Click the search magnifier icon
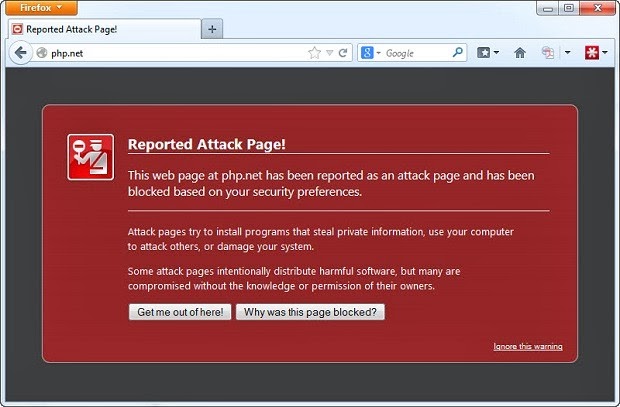Image resolution: width=620 pixels, height=407 pixels. [457, 52]
